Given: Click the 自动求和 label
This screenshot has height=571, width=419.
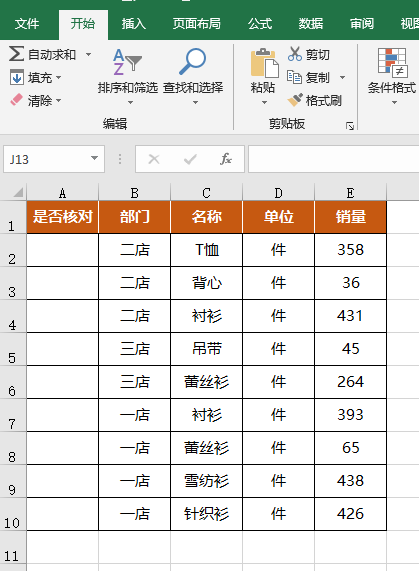Looking at the screenshot, I should (x=52, y=55).
